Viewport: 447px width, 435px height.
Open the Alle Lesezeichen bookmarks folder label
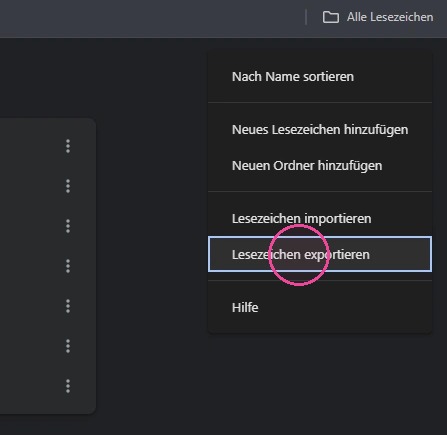click(x=390, y=17)
